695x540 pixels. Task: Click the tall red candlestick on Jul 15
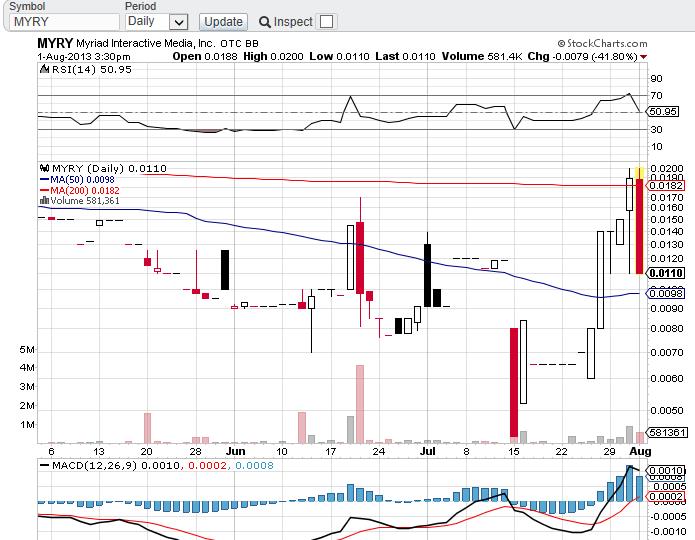(514, 382)
